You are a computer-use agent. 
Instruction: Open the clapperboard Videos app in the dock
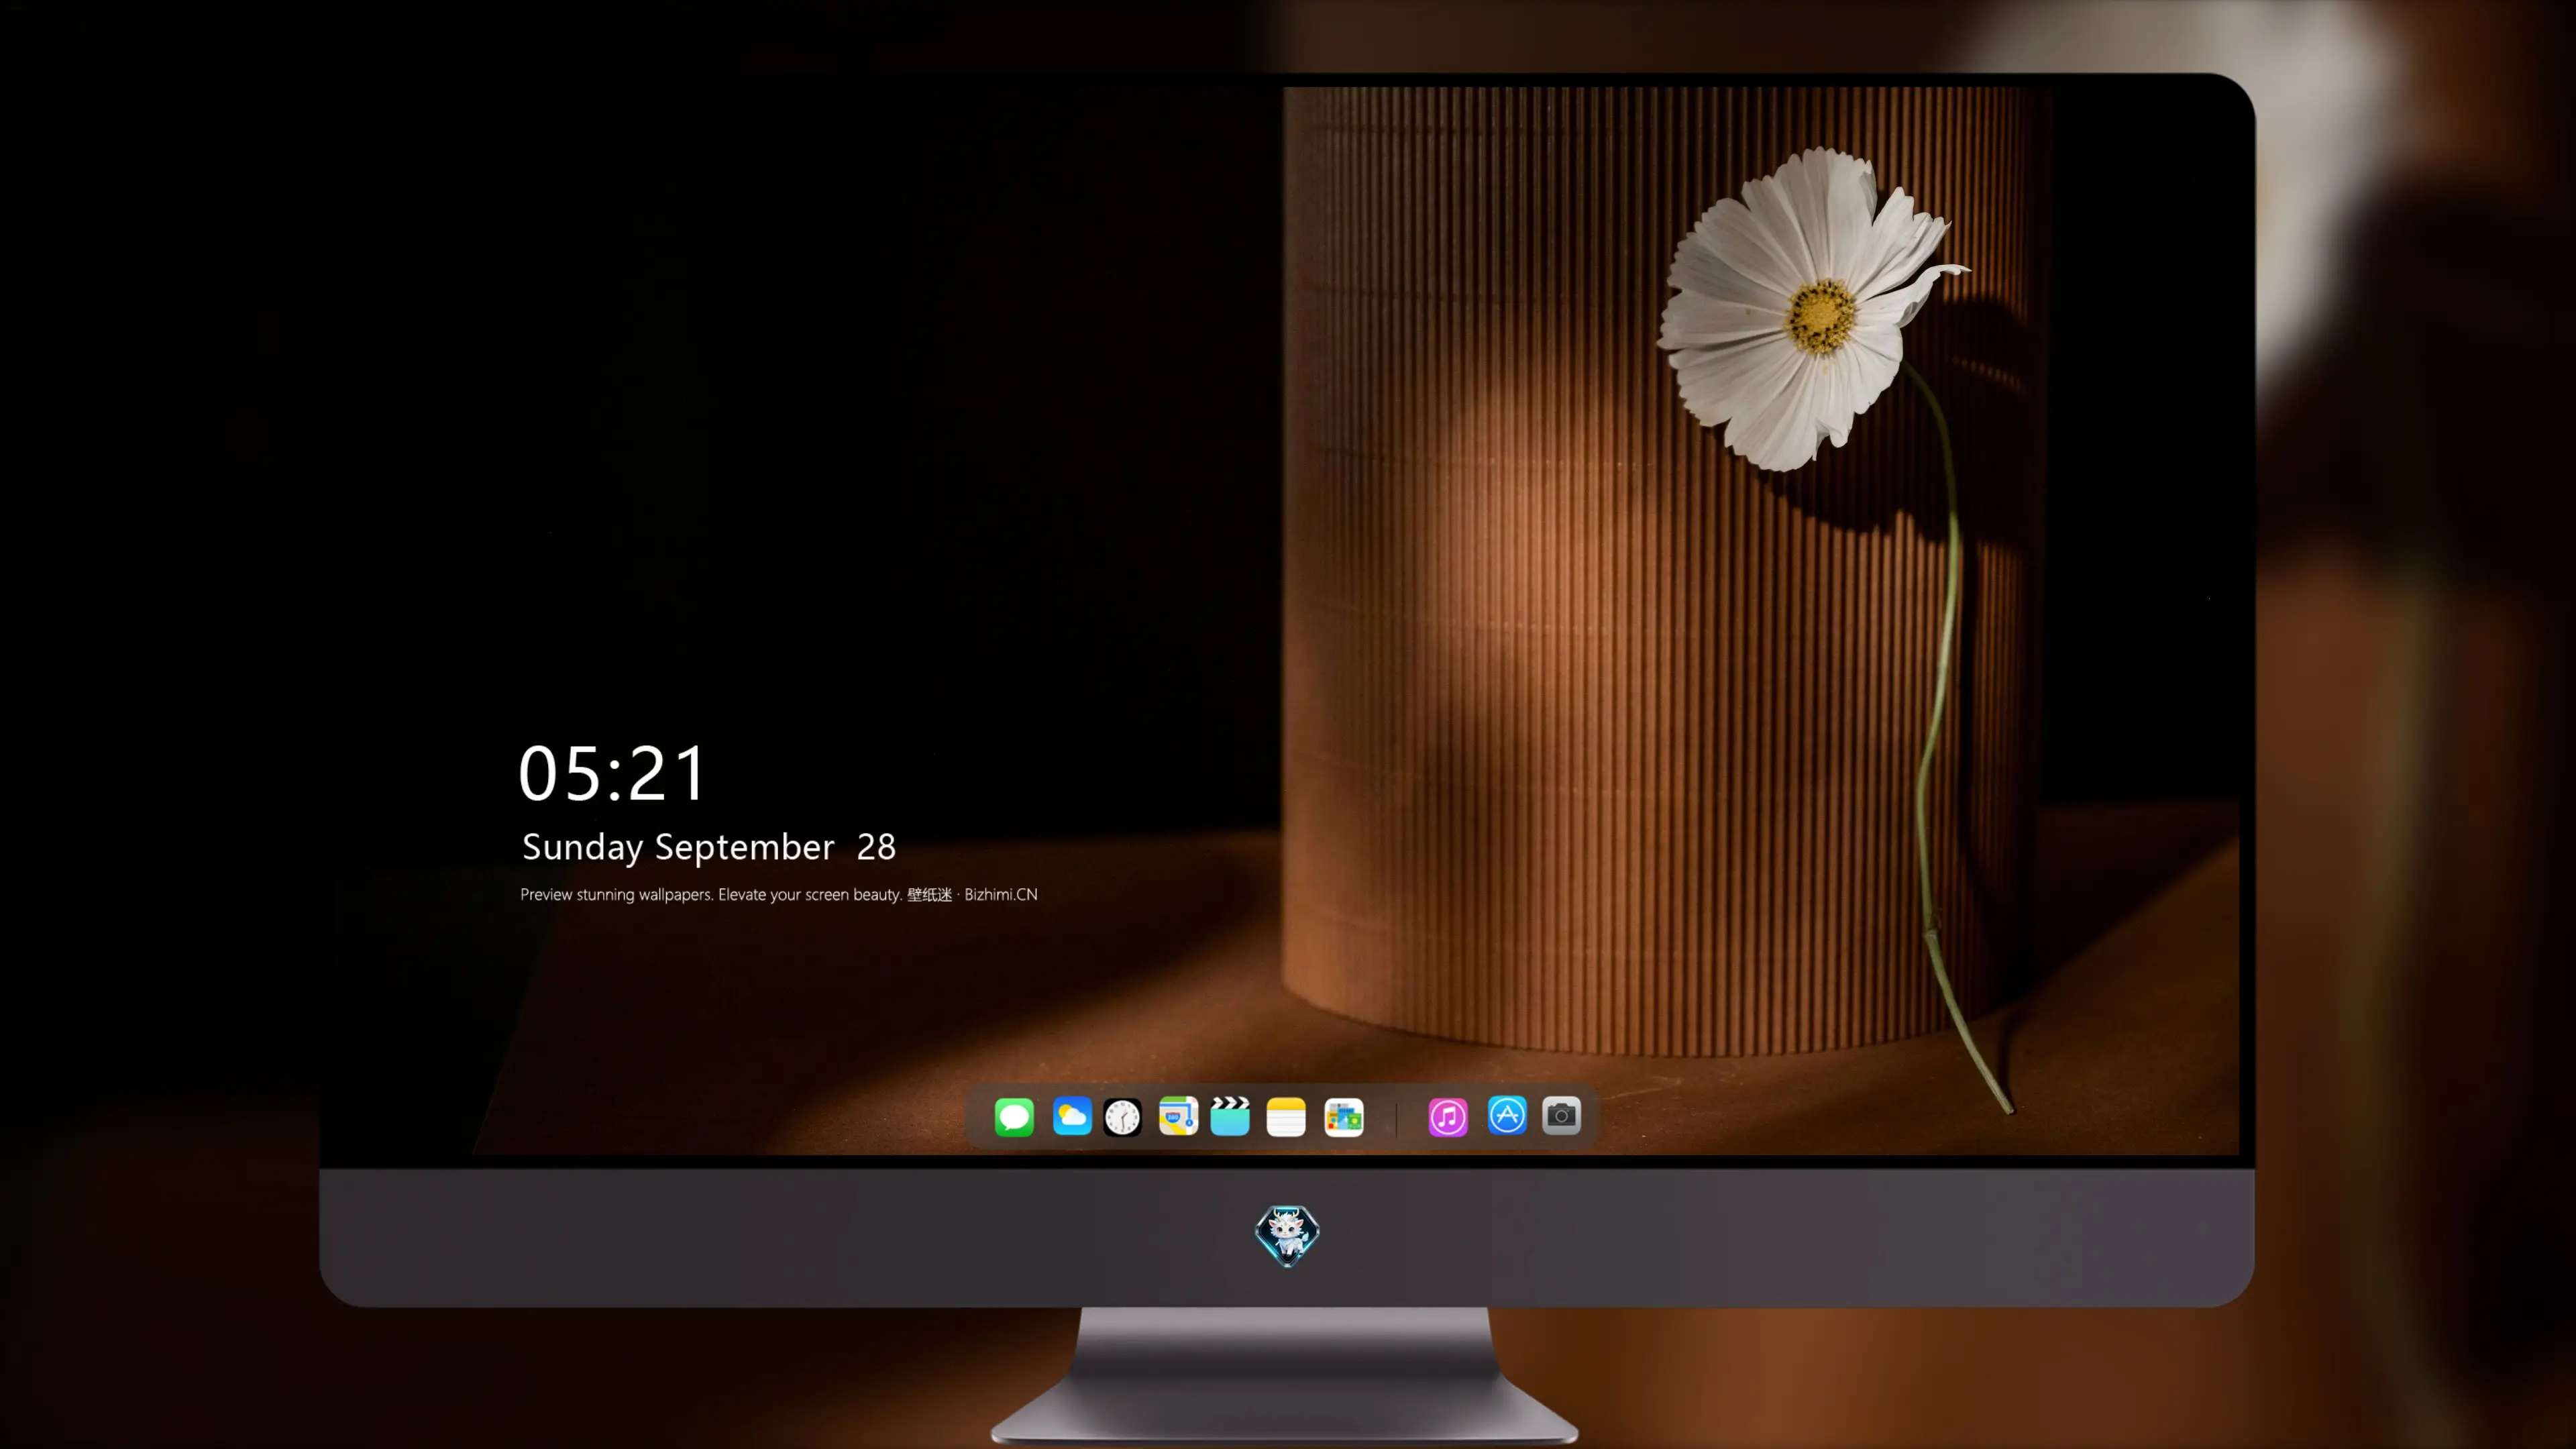1230,1117
